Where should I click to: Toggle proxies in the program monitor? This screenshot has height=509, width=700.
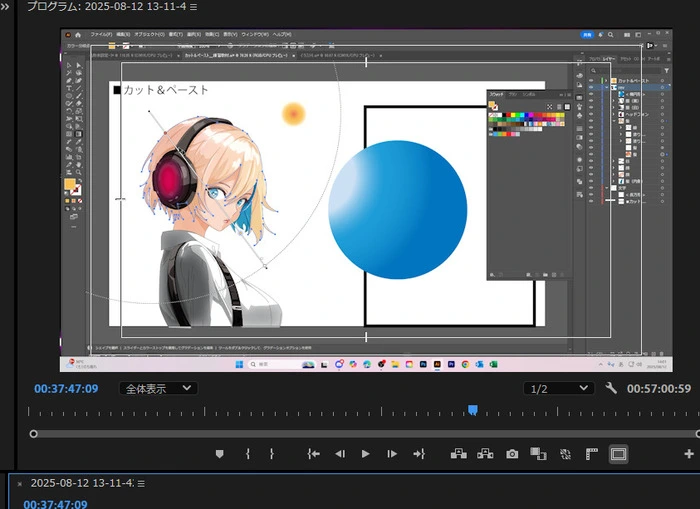(565, 454)
